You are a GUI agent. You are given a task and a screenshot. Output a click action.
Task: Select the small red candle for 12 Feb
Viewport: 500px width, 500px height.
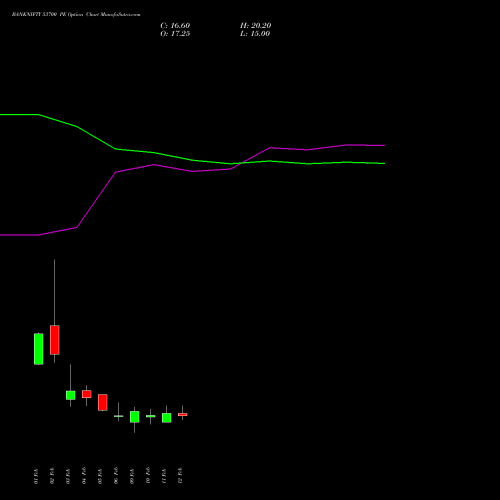click(x=183, y=415)
